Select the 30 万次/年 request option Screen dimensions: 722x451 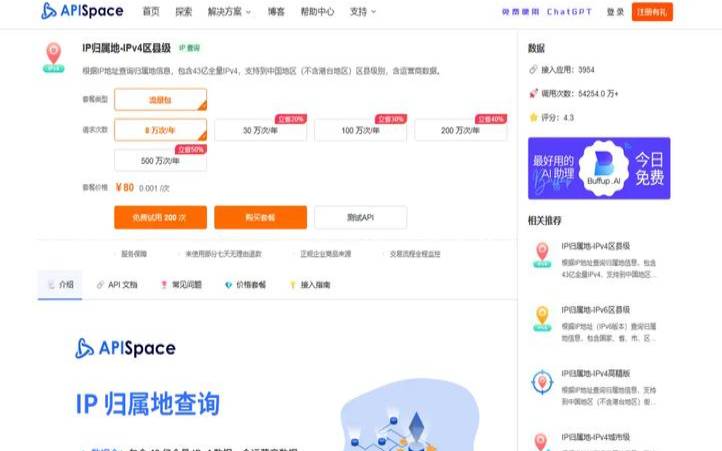tap(260, 130)
